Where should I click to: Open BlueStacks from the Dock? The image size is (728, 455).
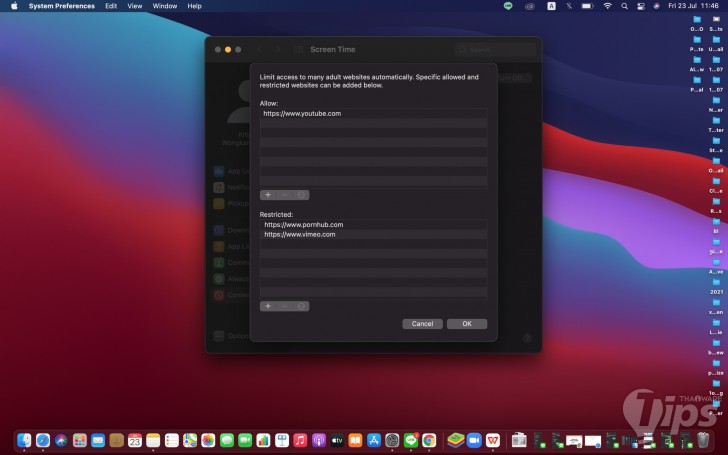point(455,440)
